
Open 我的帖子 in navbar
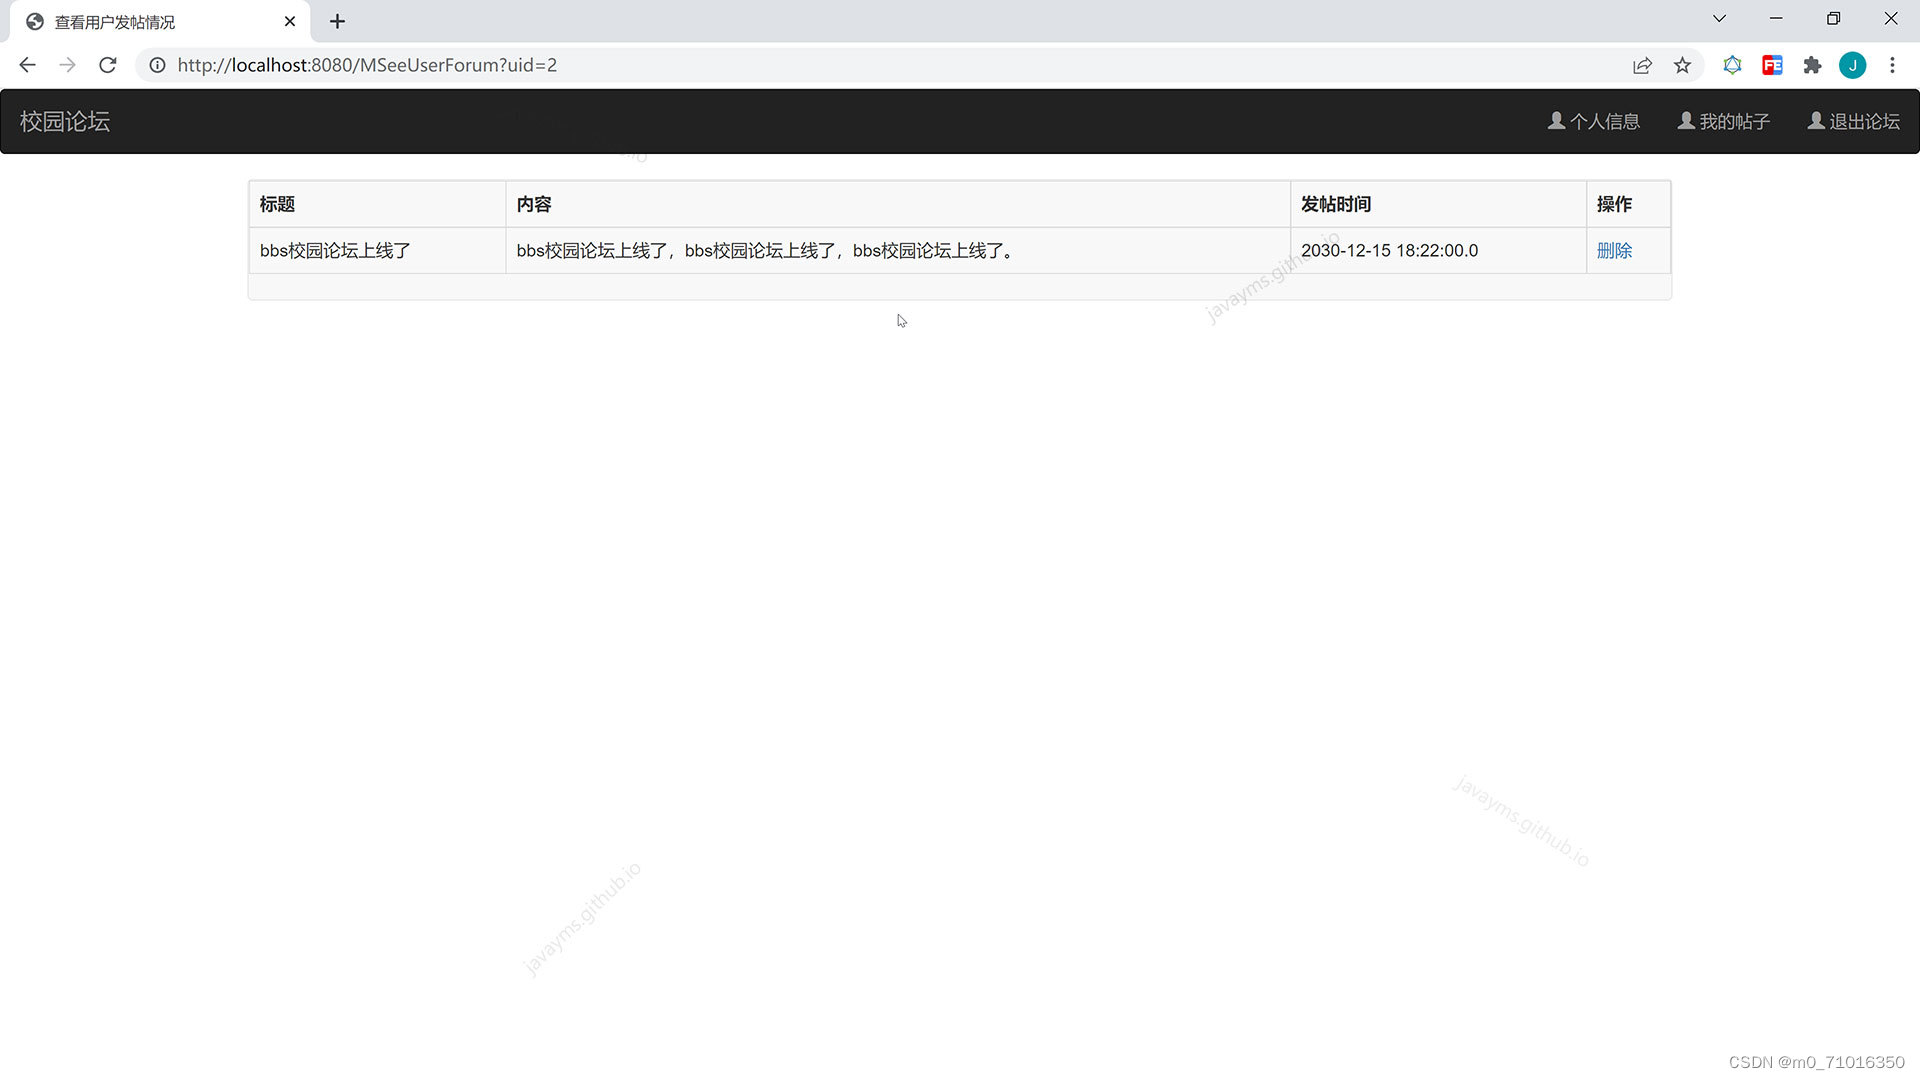click(x=1724, y=121)
